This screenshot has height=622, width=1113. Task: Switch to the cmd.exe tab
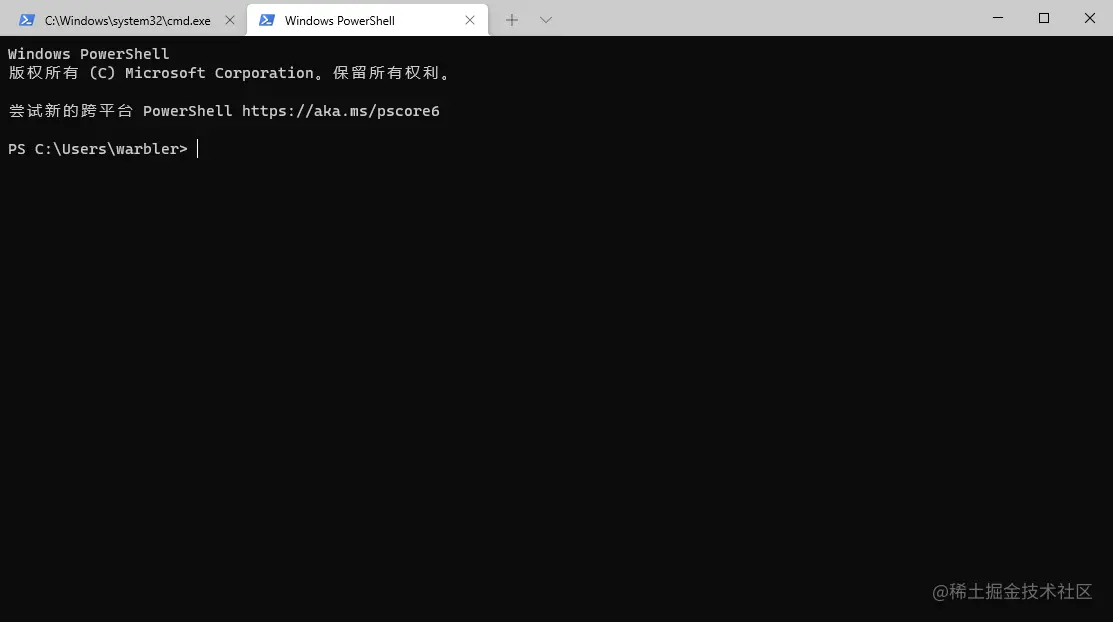point(126,21)
